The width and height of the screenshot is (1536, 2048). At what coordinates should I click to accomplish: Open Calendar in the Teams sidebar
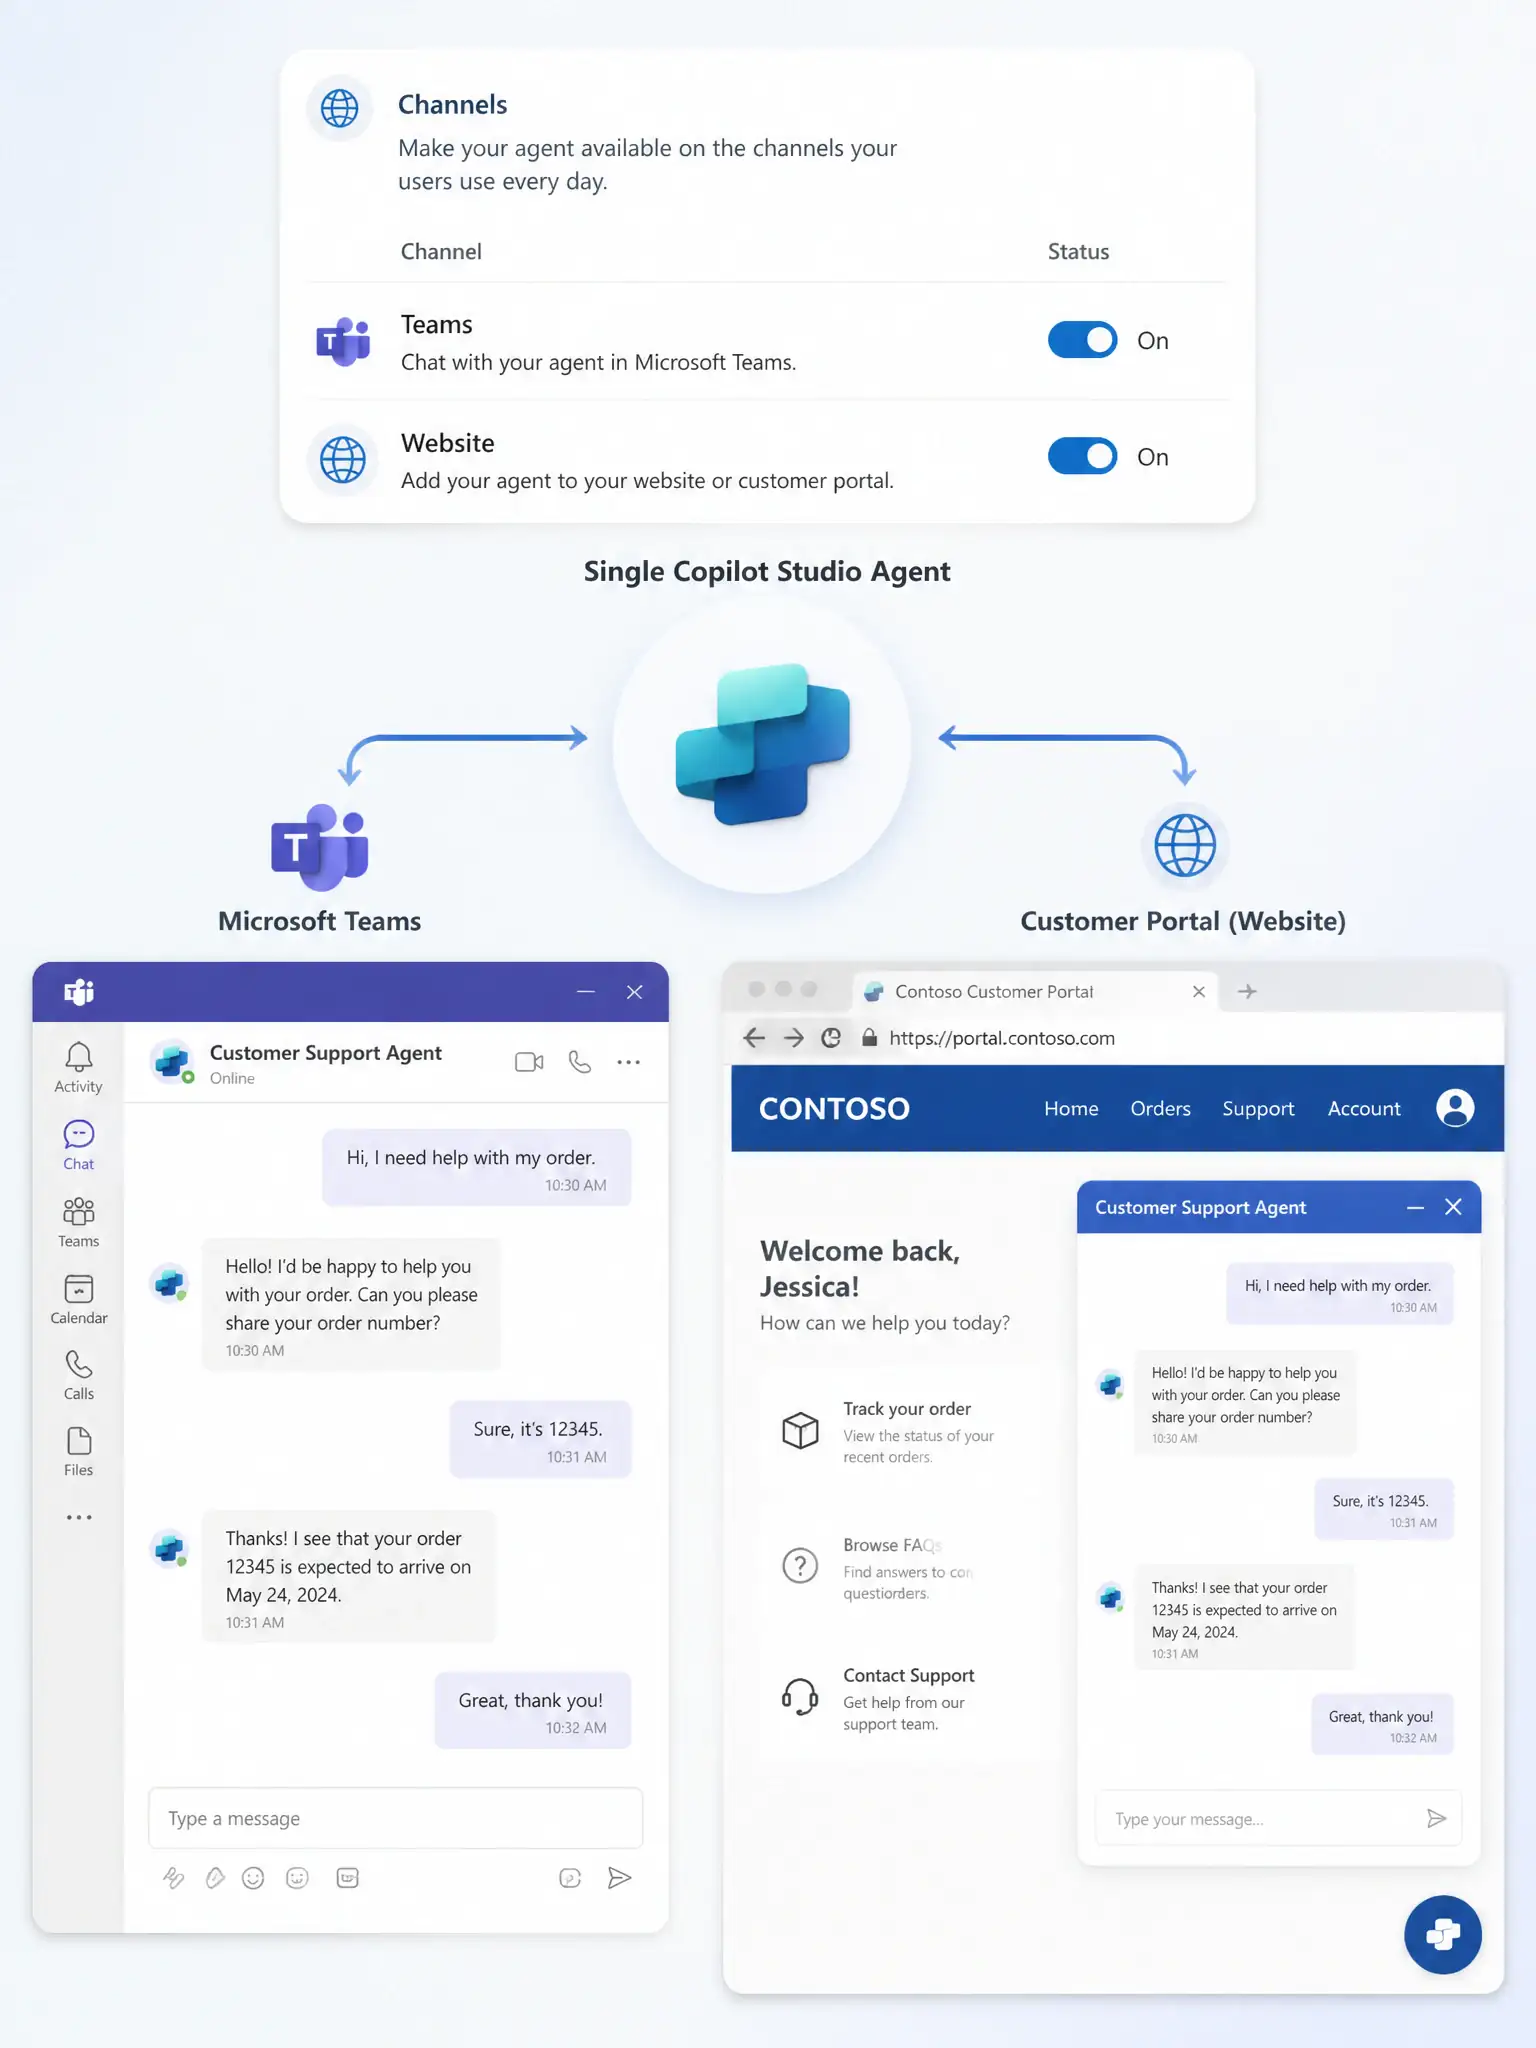(x=79, y=1299)
